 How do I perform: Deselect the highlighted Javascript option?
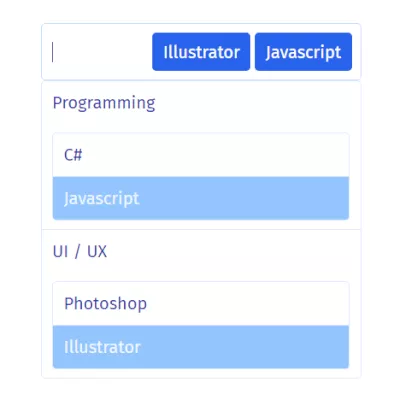201,198
